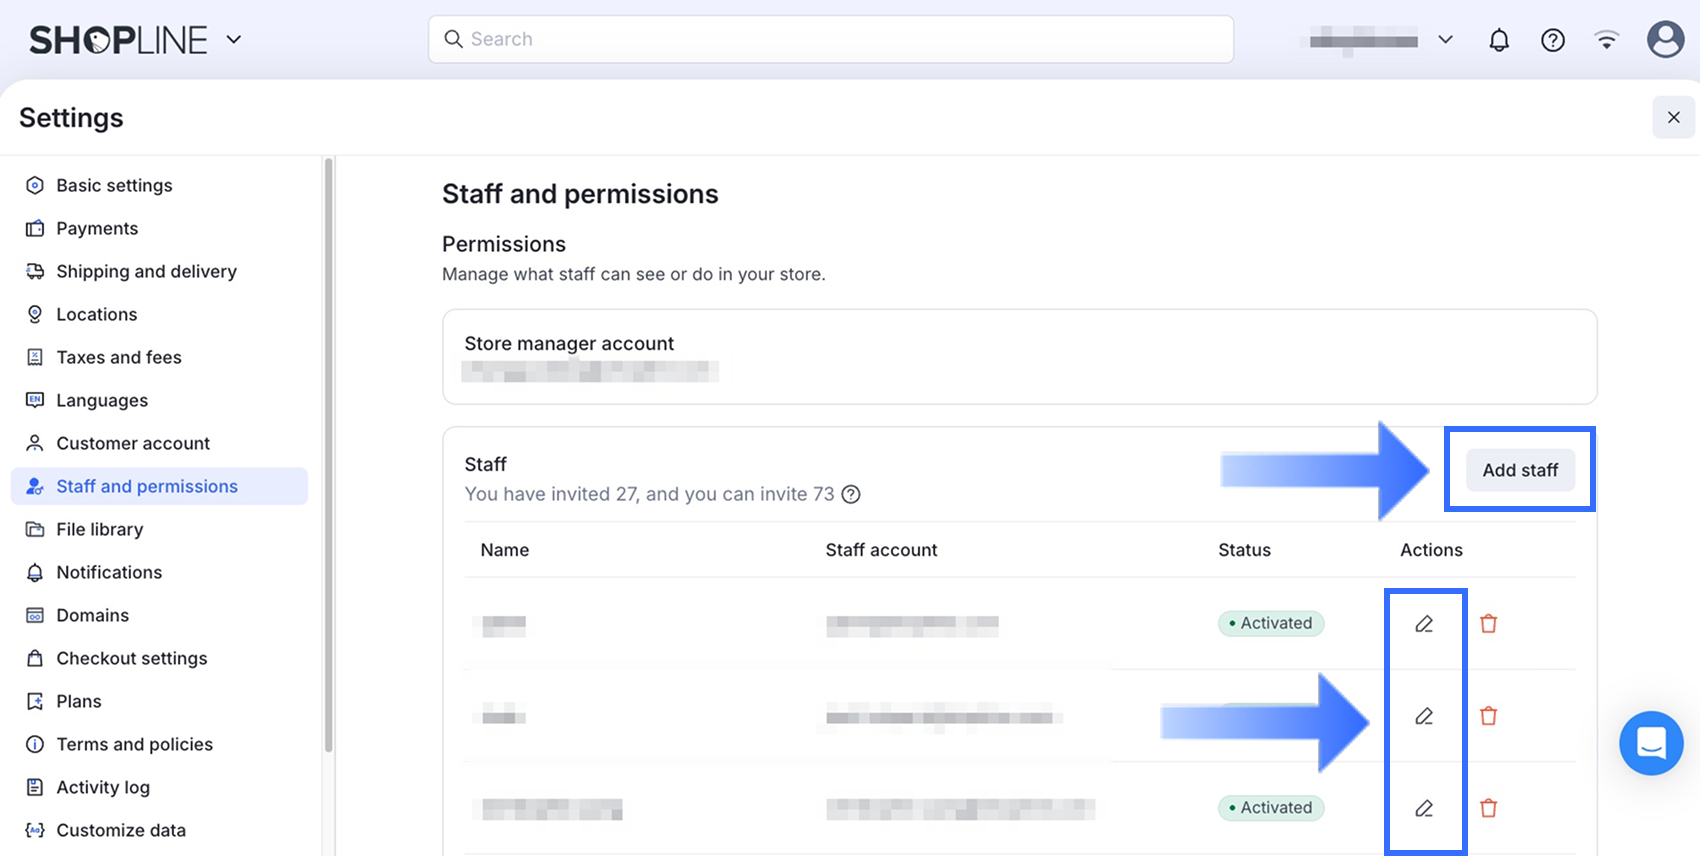Delete the first staff member with trash icon
This screenshot has width=1700, height=856.
pos(1488,624)
